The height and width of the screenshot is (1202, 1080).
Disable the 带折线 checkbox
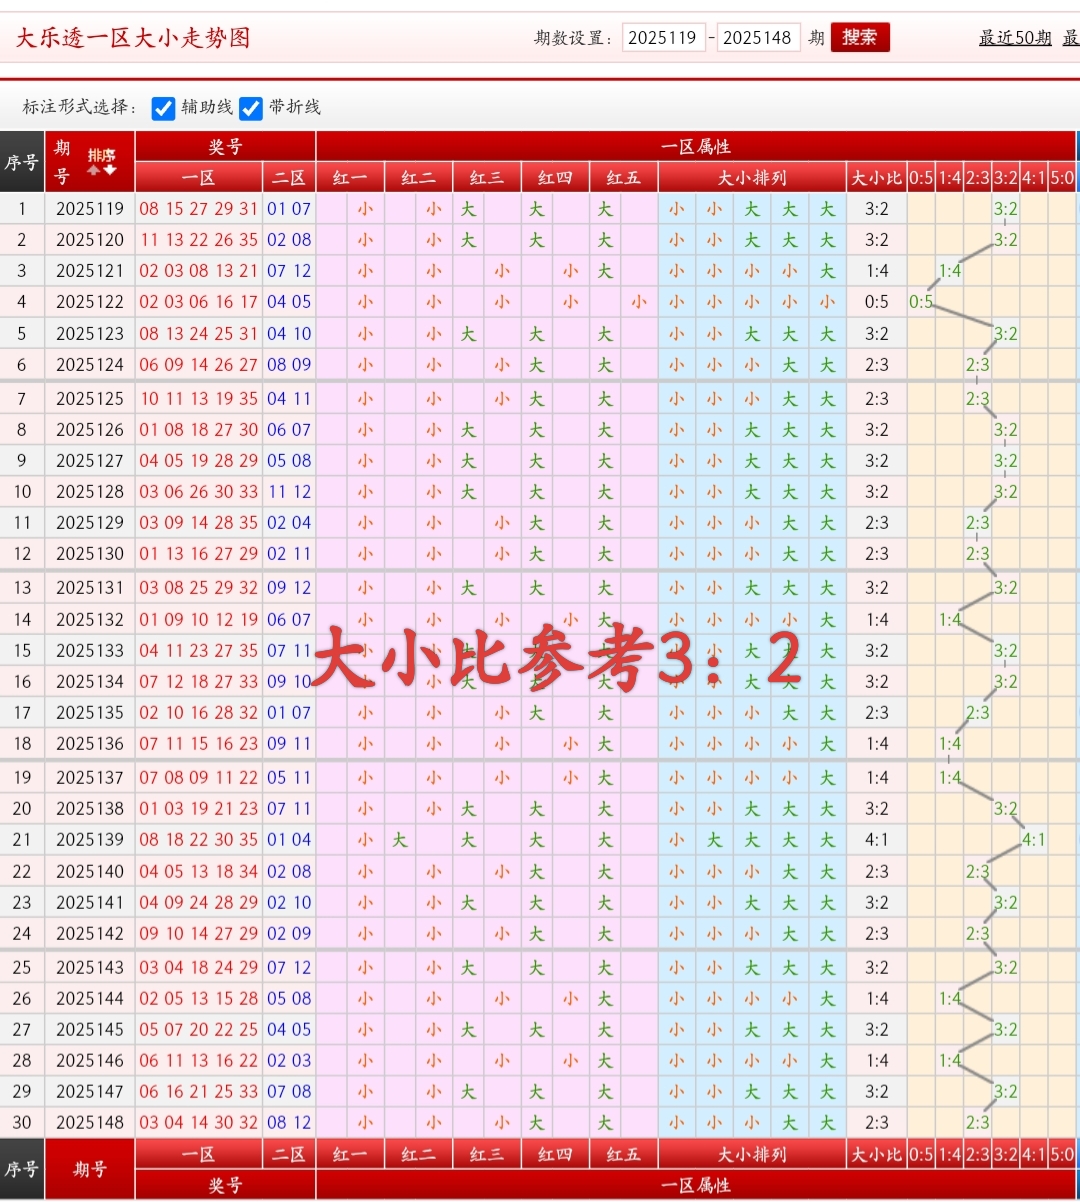click(250, 108)
